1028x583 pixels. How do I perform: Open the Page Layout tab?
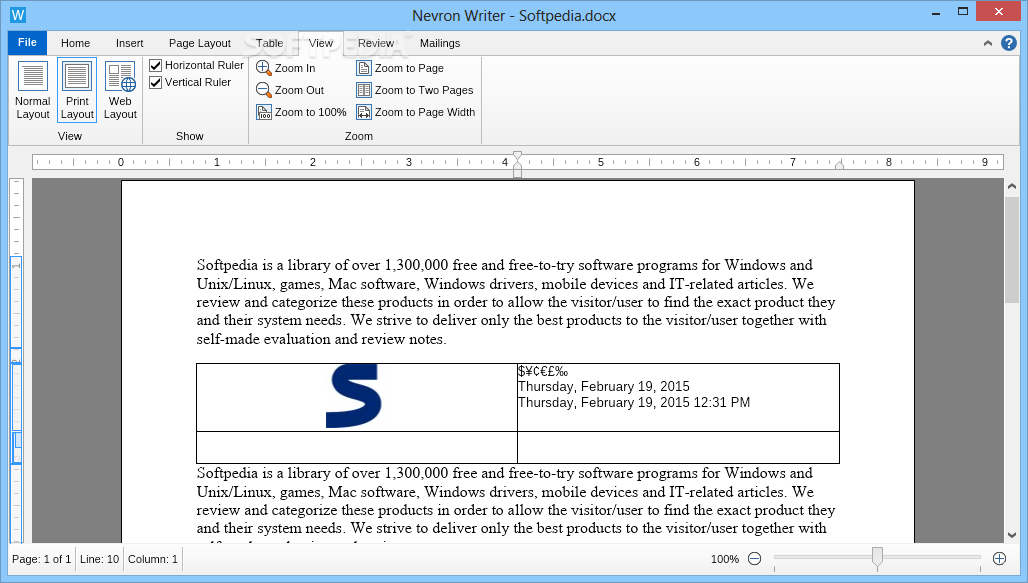[x=199, y=43]
